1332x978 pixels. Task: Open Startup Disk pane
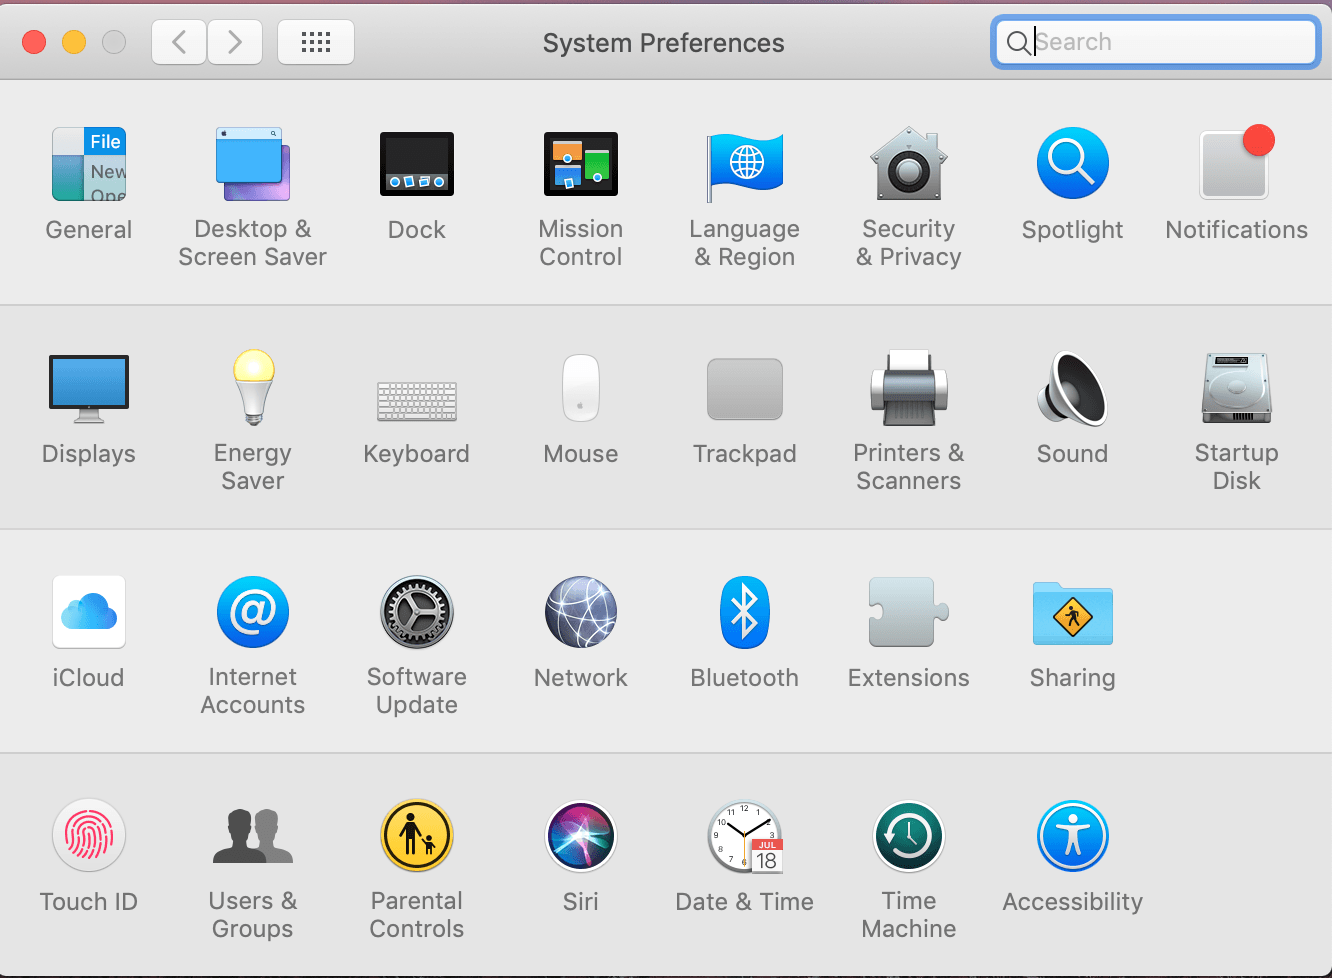1237,388
